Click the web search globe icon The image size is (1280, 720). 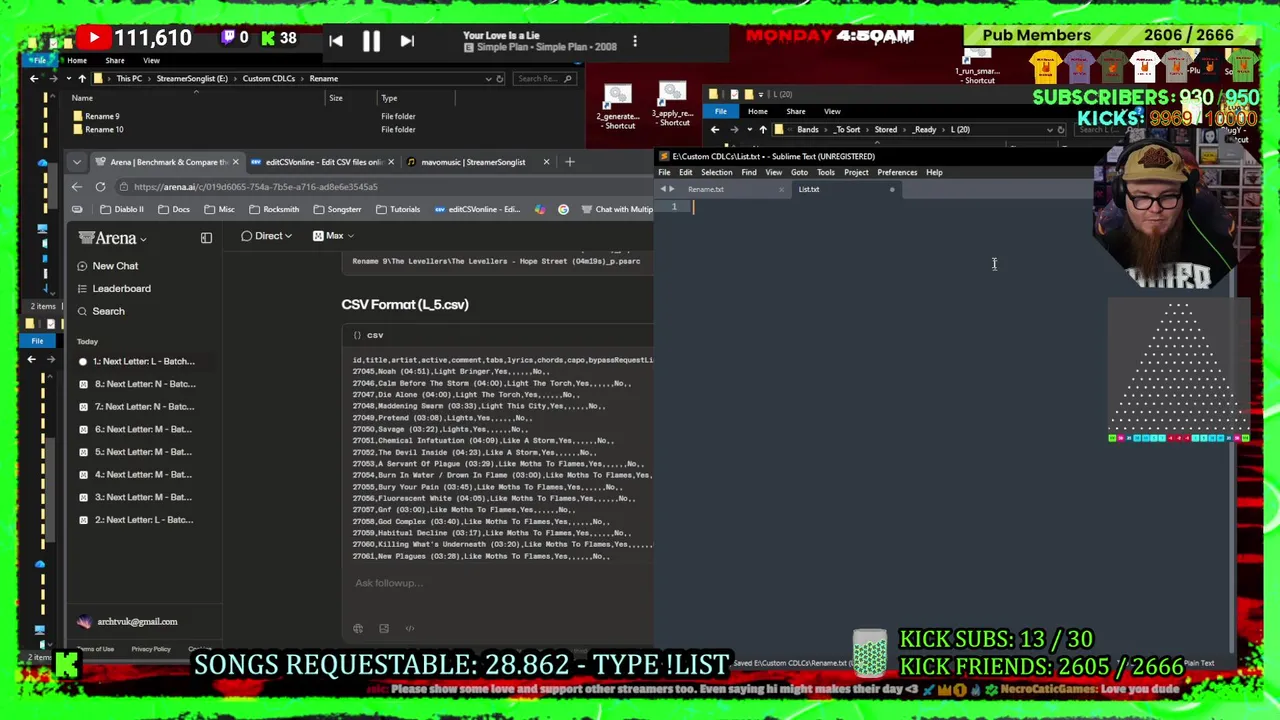coord(358,629)
